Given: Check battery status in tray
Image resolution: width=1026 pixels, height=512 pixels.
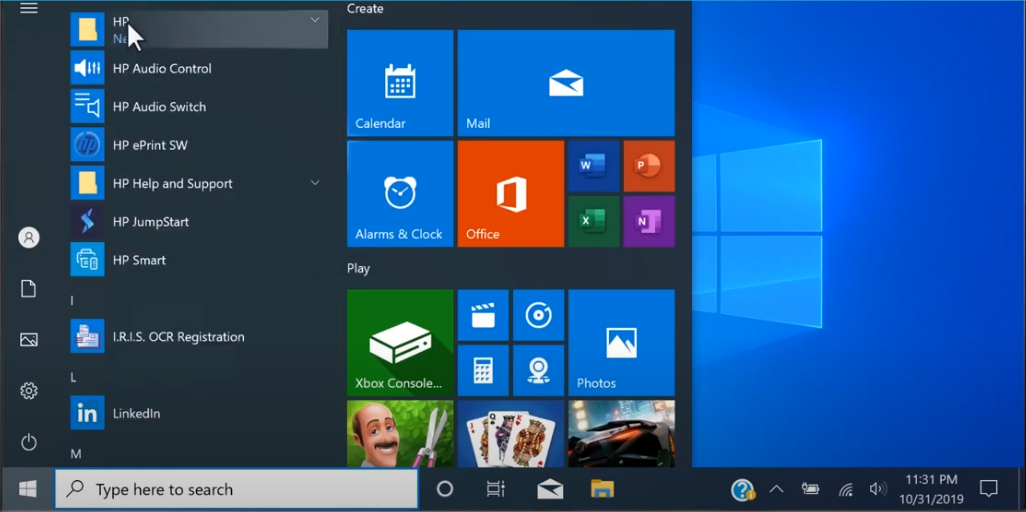Looking at the screenshot, I should (811, 489).
